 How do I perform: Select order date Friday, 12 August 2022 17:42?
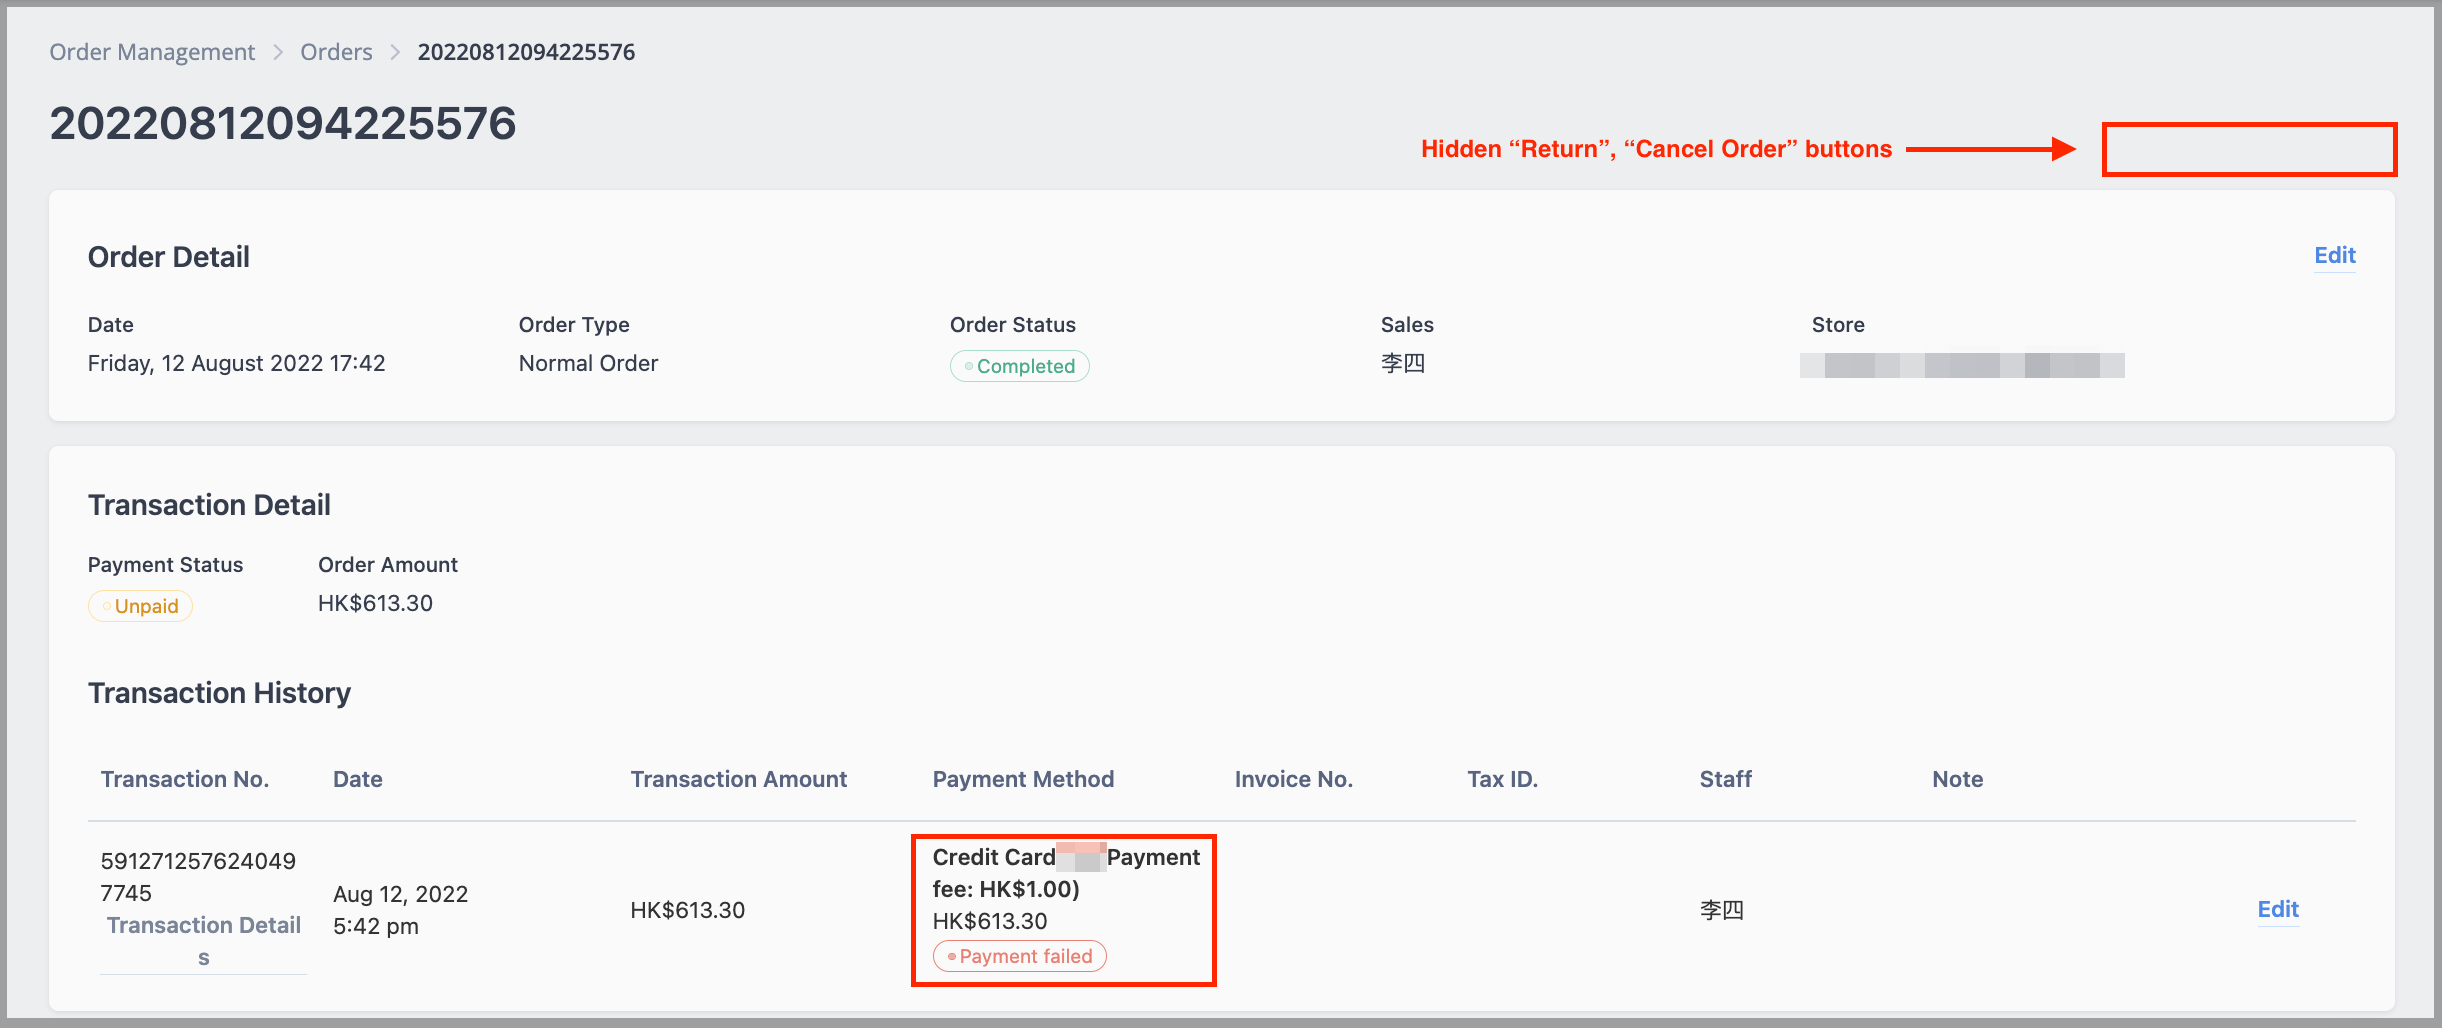pos(236,363)
